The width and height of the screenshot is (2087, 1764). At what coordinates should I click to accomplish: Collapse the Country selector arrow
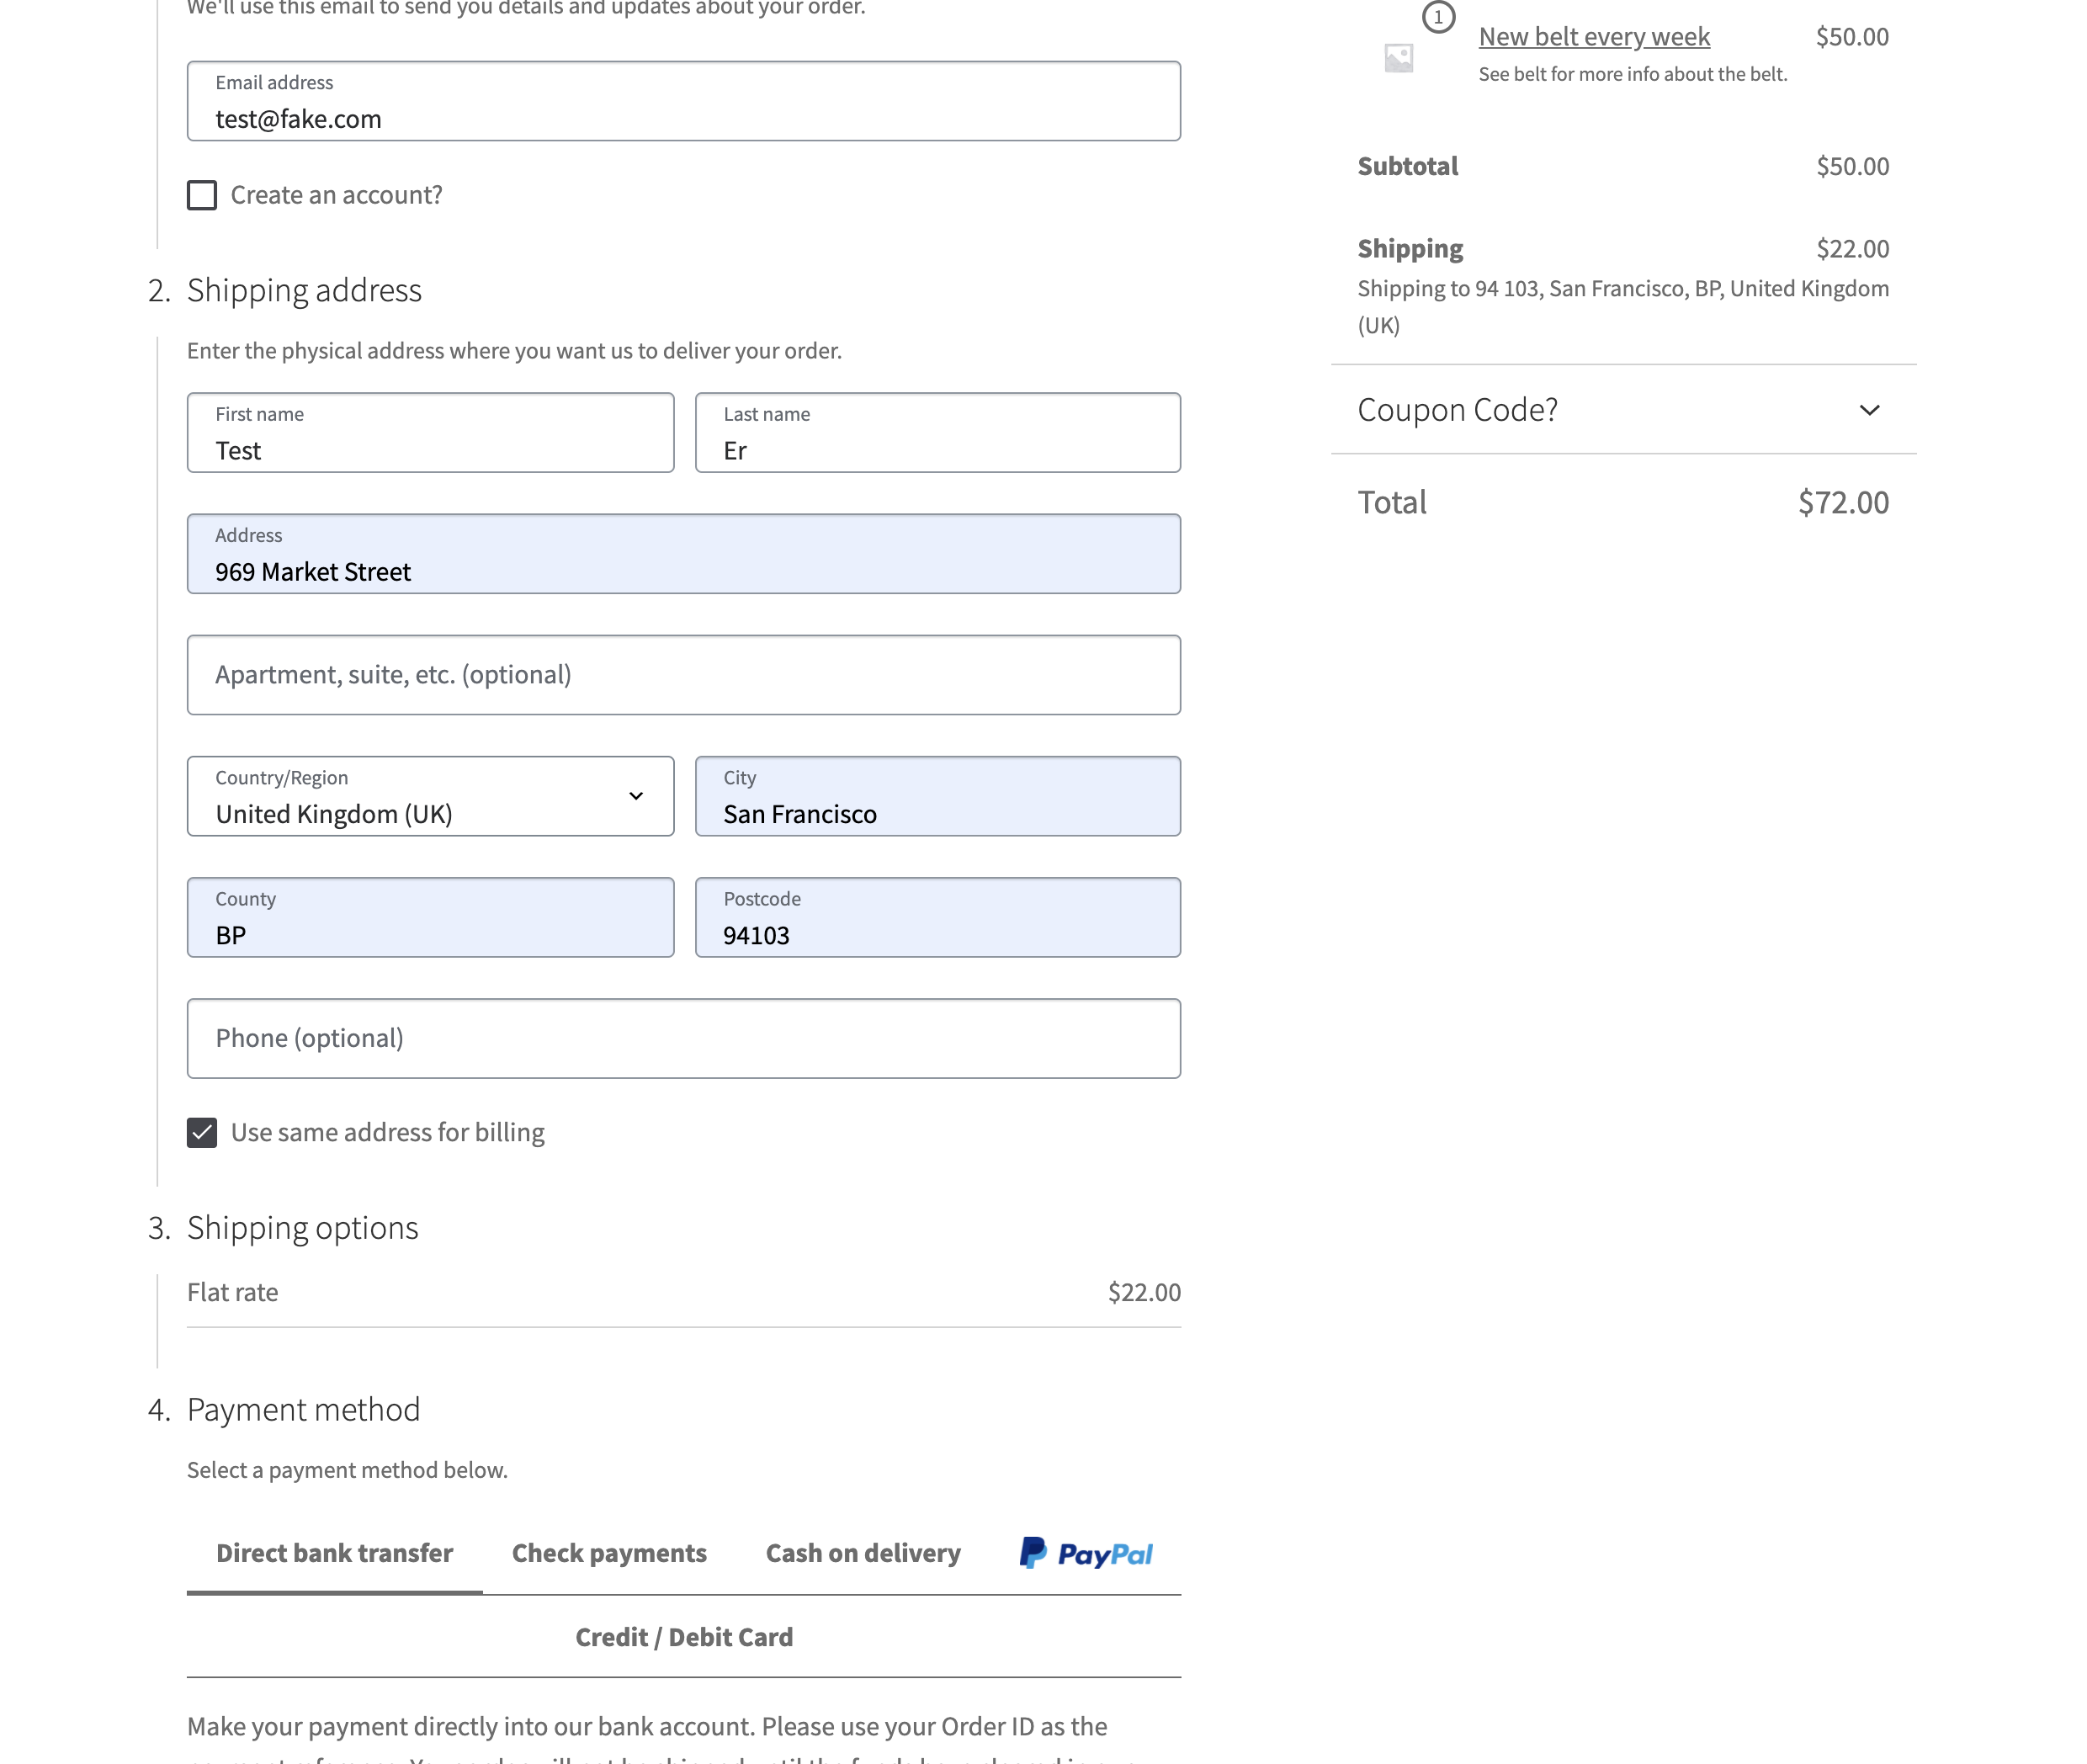point(636,797)
